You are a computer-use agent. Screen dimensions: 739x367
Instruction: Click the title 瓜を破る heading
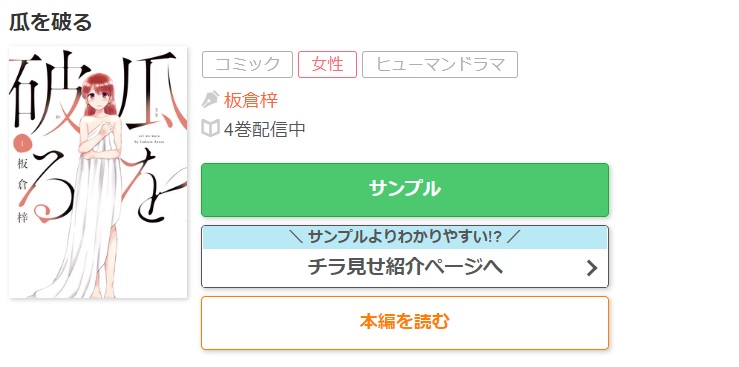click(50, 22)
